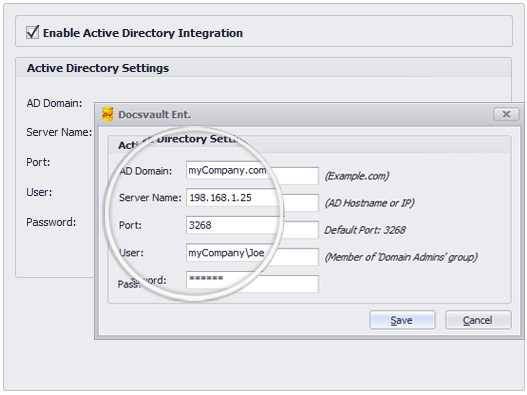Click the '(AD Hostname or IP)' hint
The height and width of the screenshot is (395, 527).
pyautogui.click(x=369, y=203)
